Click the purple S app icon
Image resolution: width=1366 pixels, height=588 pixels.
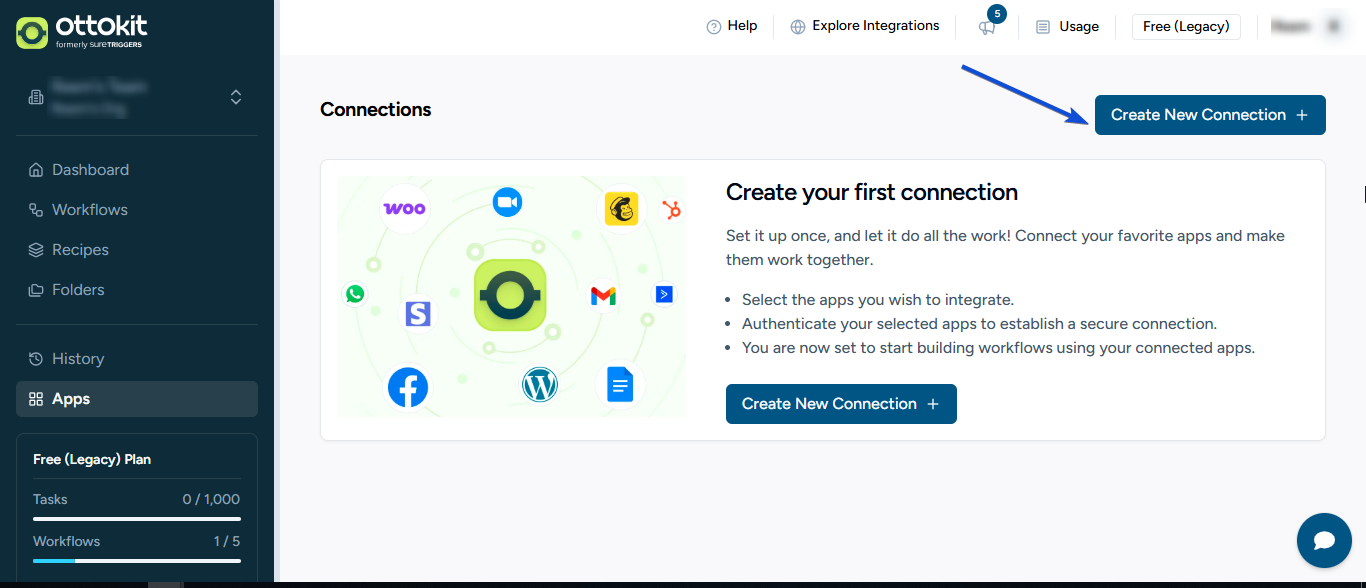tap(418, 314)
